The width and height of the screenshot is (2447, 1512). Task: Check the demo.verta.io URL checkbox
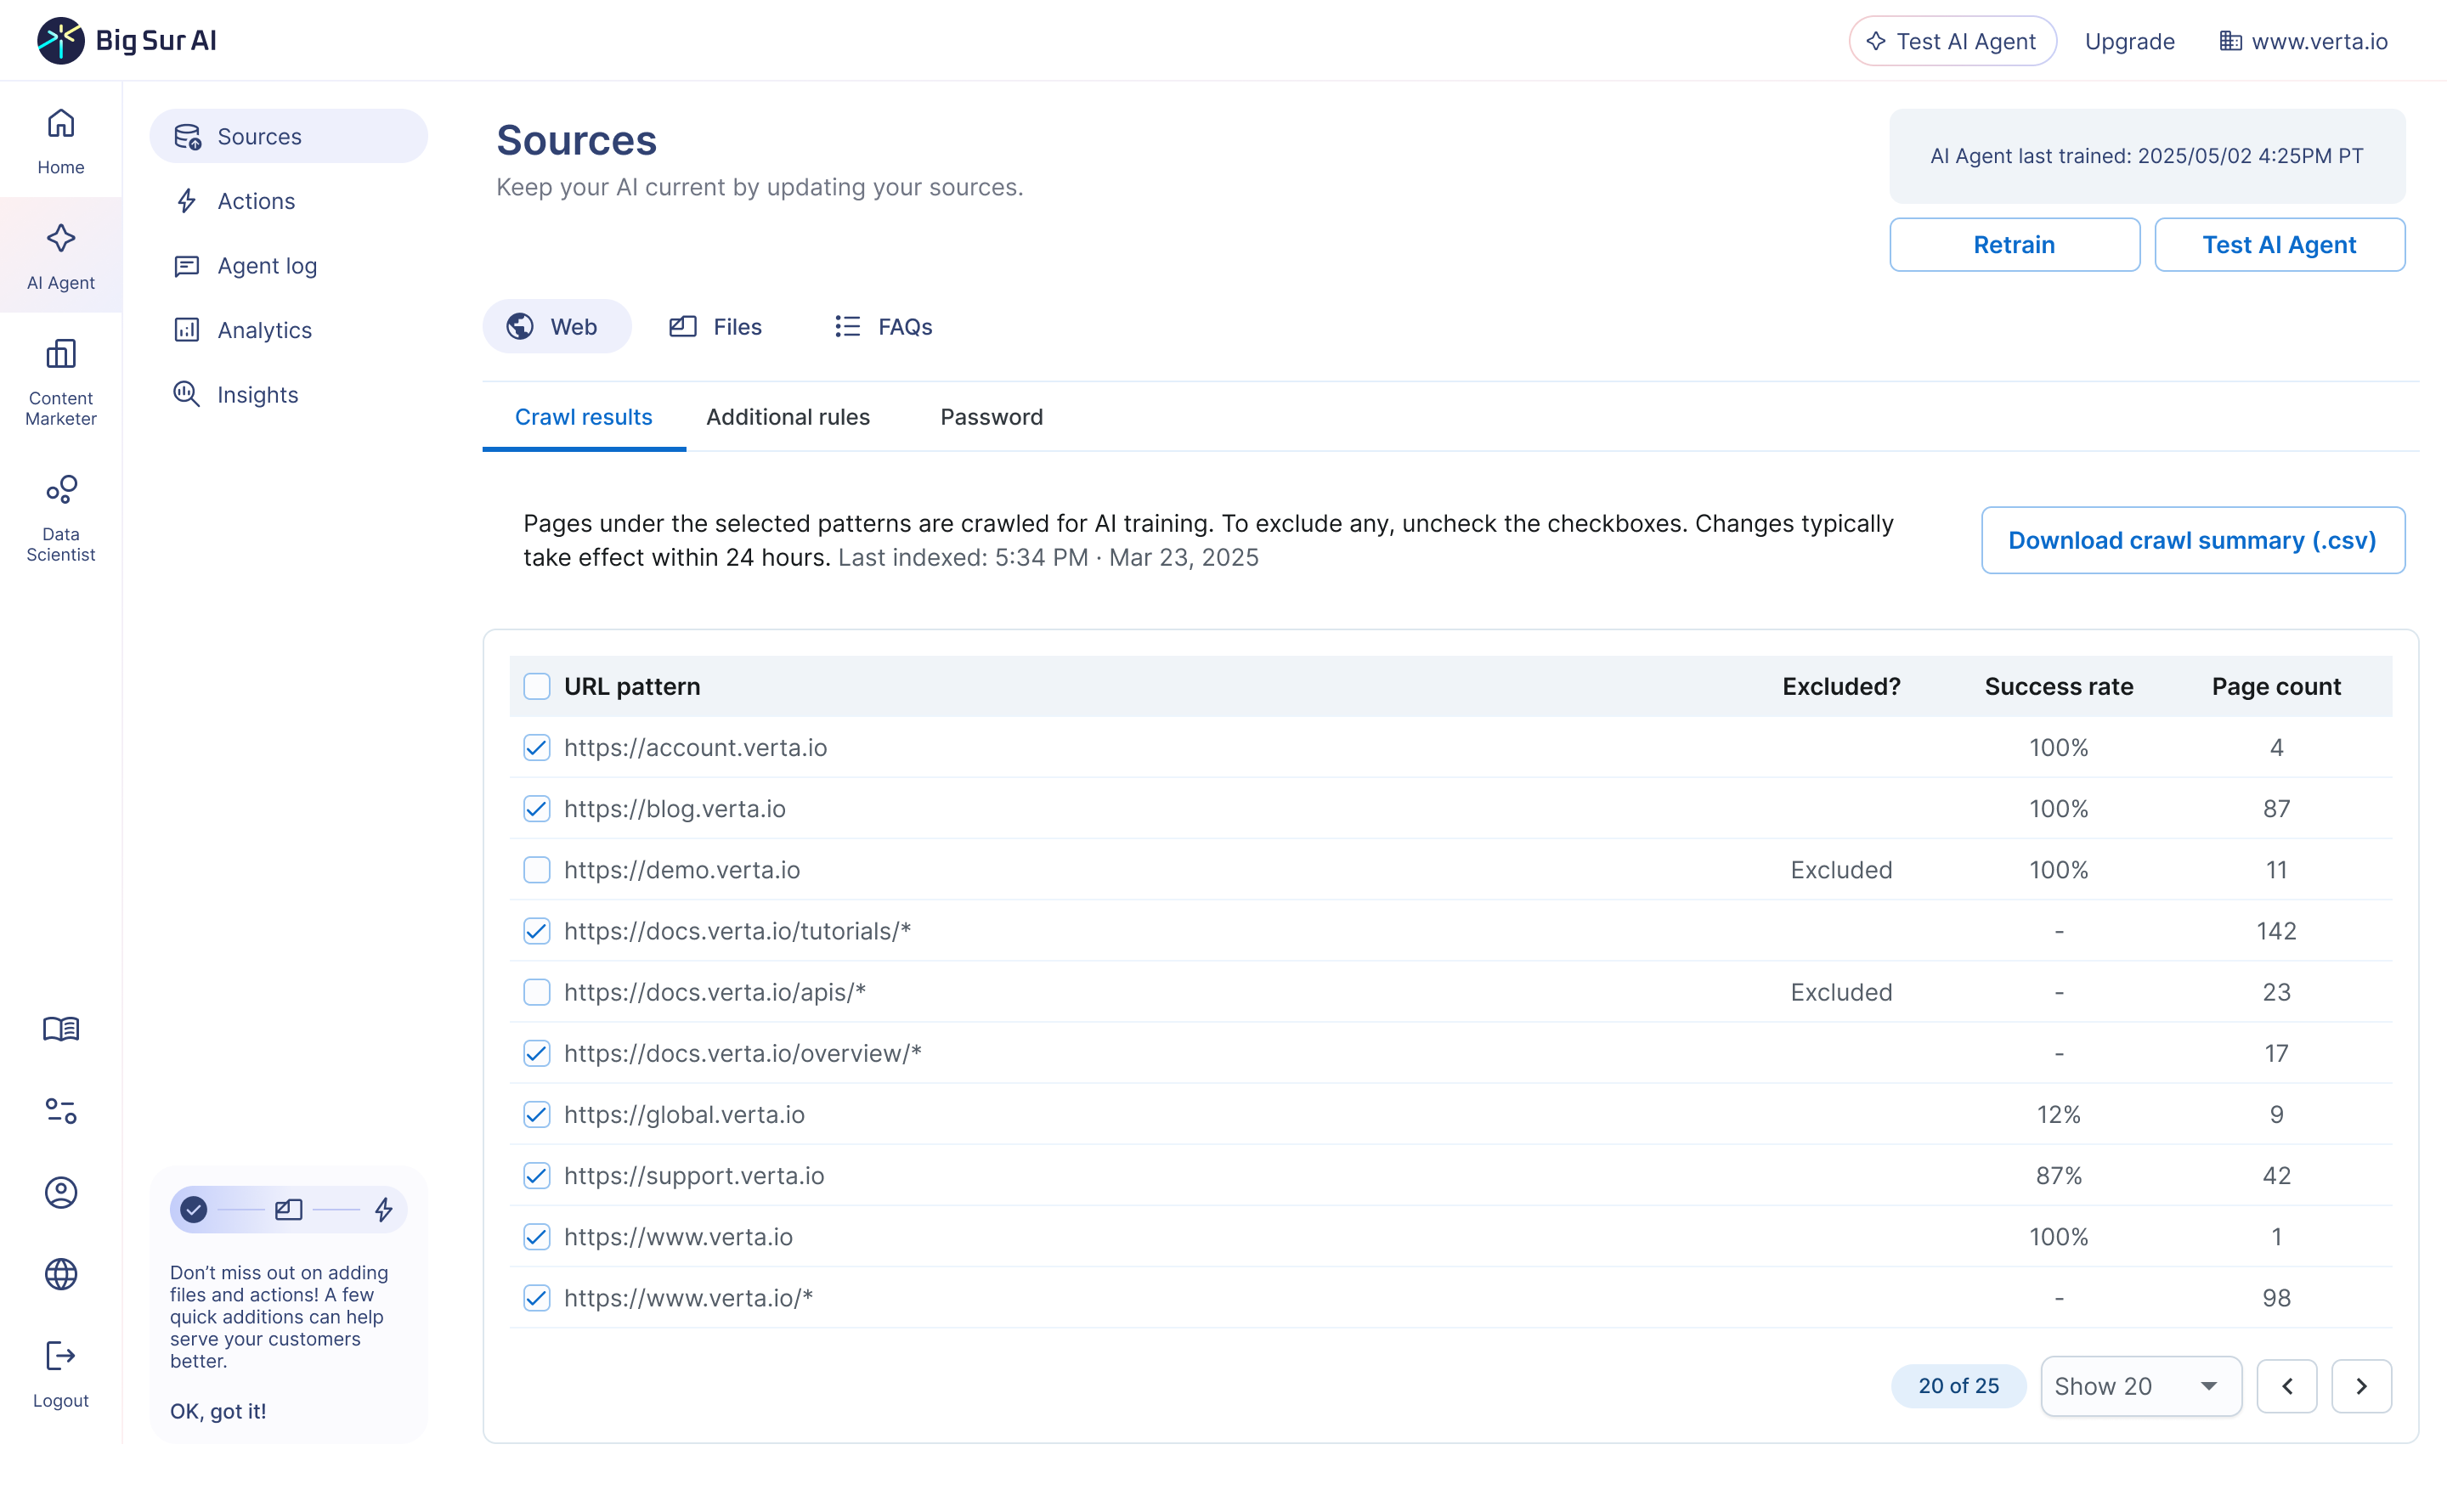click(x=537, y=870)
